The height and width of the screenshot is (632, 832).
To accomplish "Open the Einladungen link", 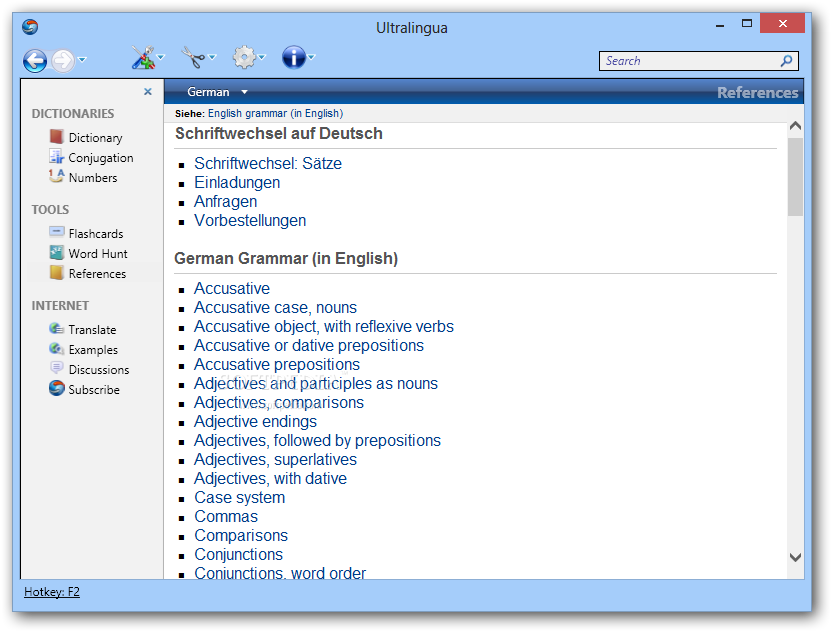I will [237, 183].
